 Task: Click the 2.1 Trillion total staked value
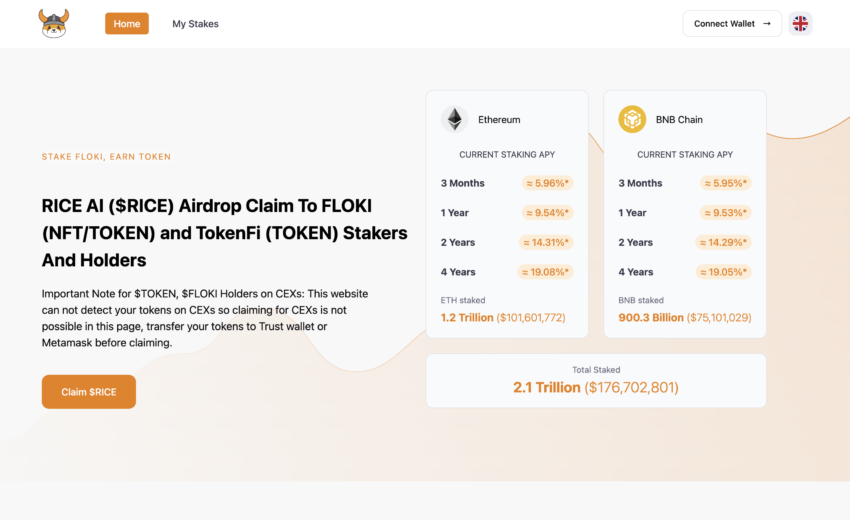(x=596, y=387)
